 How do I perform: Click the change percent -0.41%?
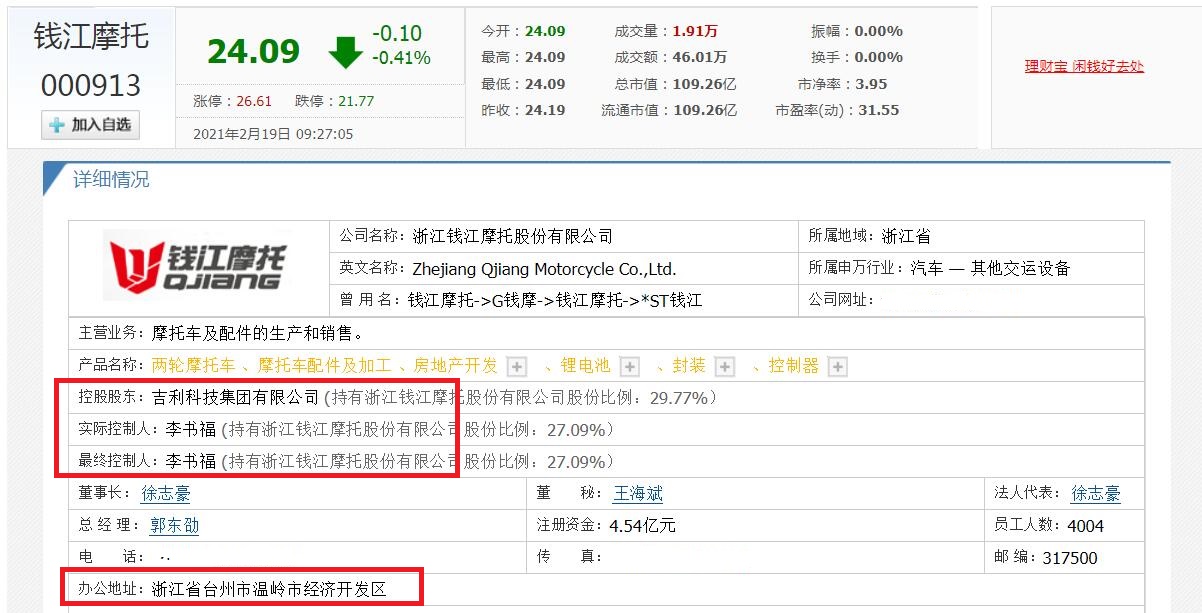click(401, 58)
